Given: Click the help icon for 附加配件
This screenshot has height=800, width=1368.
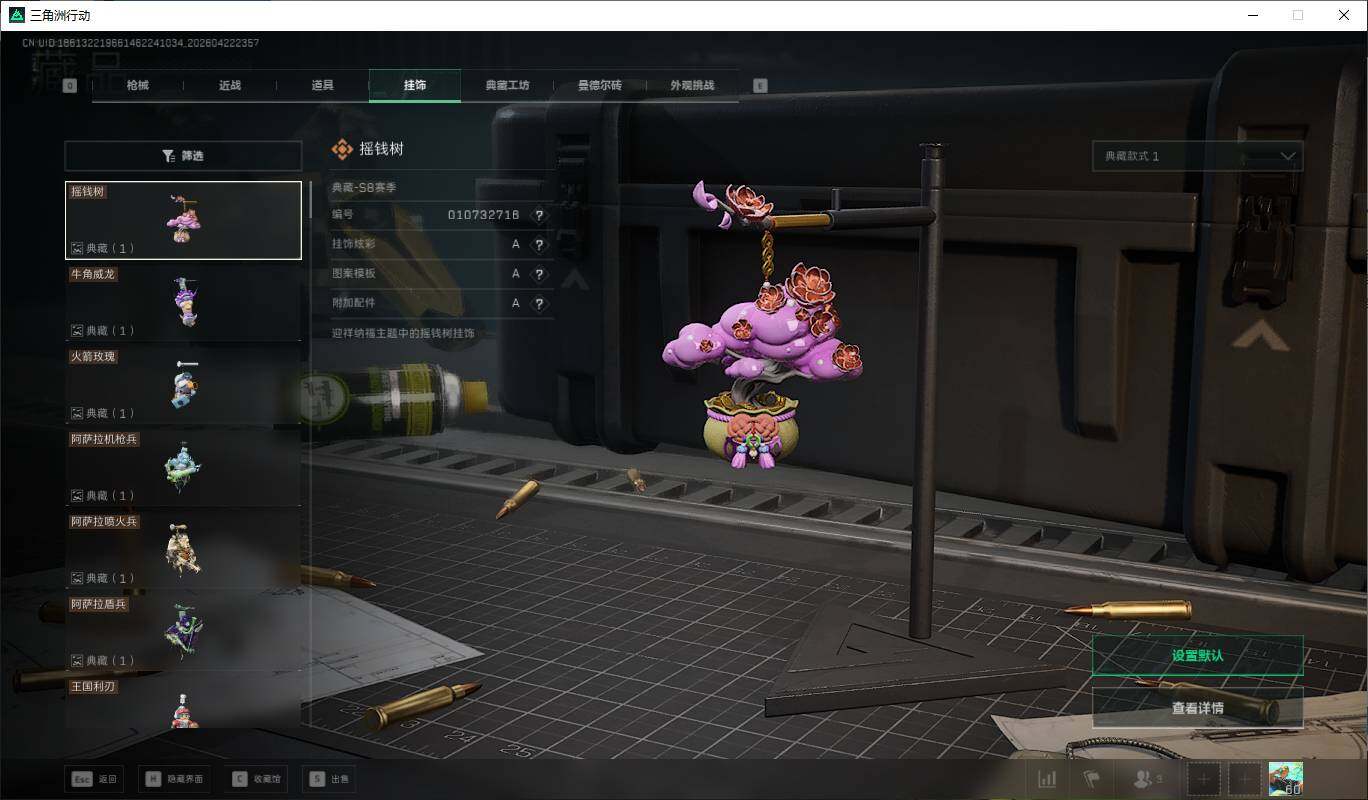Looking at the screenshot, I should click(539, 303).
